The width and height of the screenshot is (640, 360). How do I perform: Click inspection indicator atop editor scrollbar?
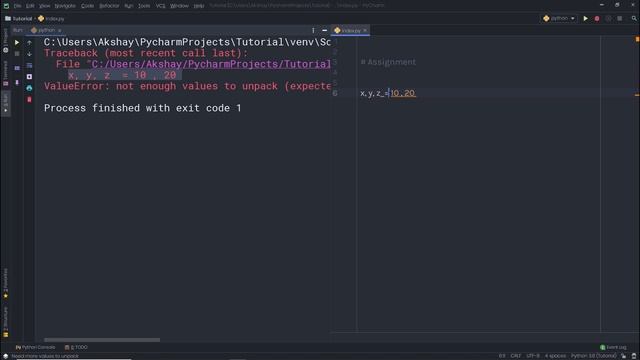[637, 39]
